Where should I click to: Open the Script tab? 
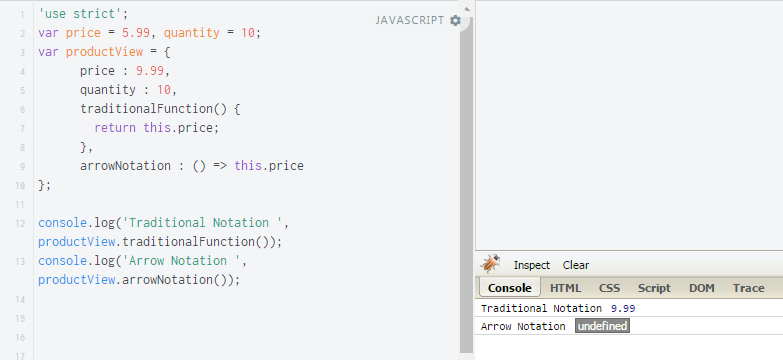pos(654,288)
